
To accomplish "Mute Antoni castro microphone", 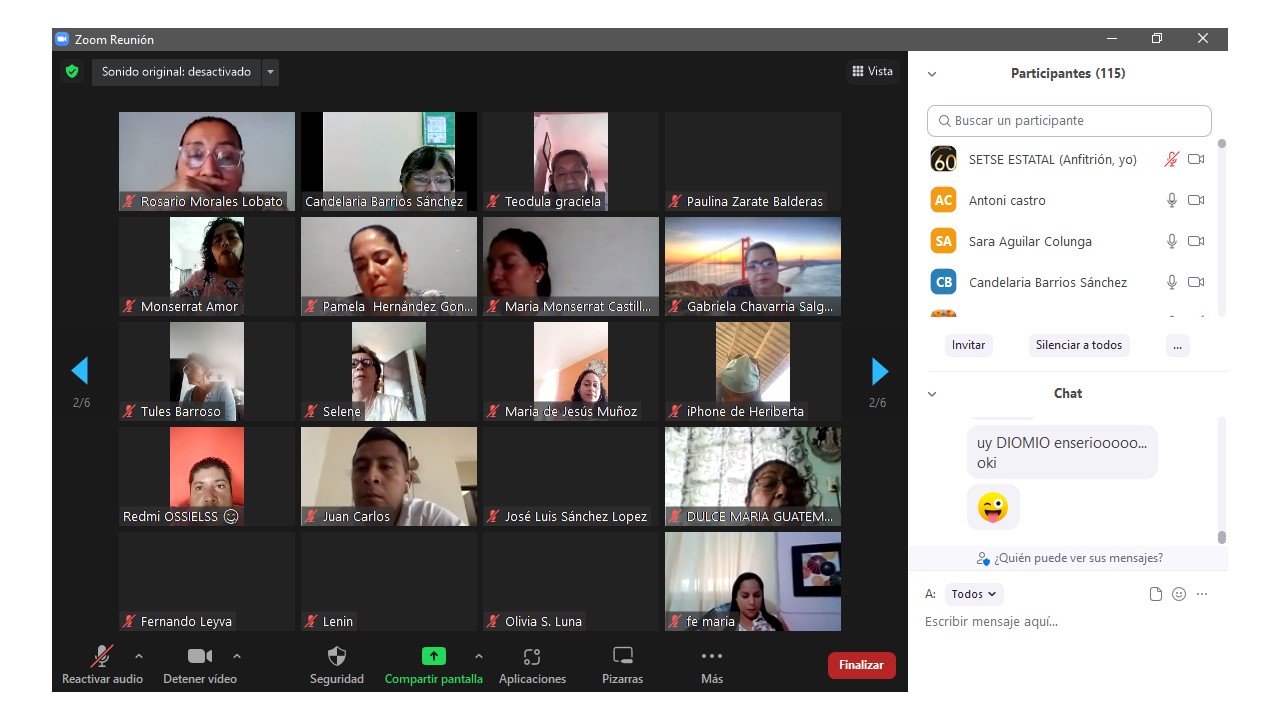I will (x=1172, y=200).
